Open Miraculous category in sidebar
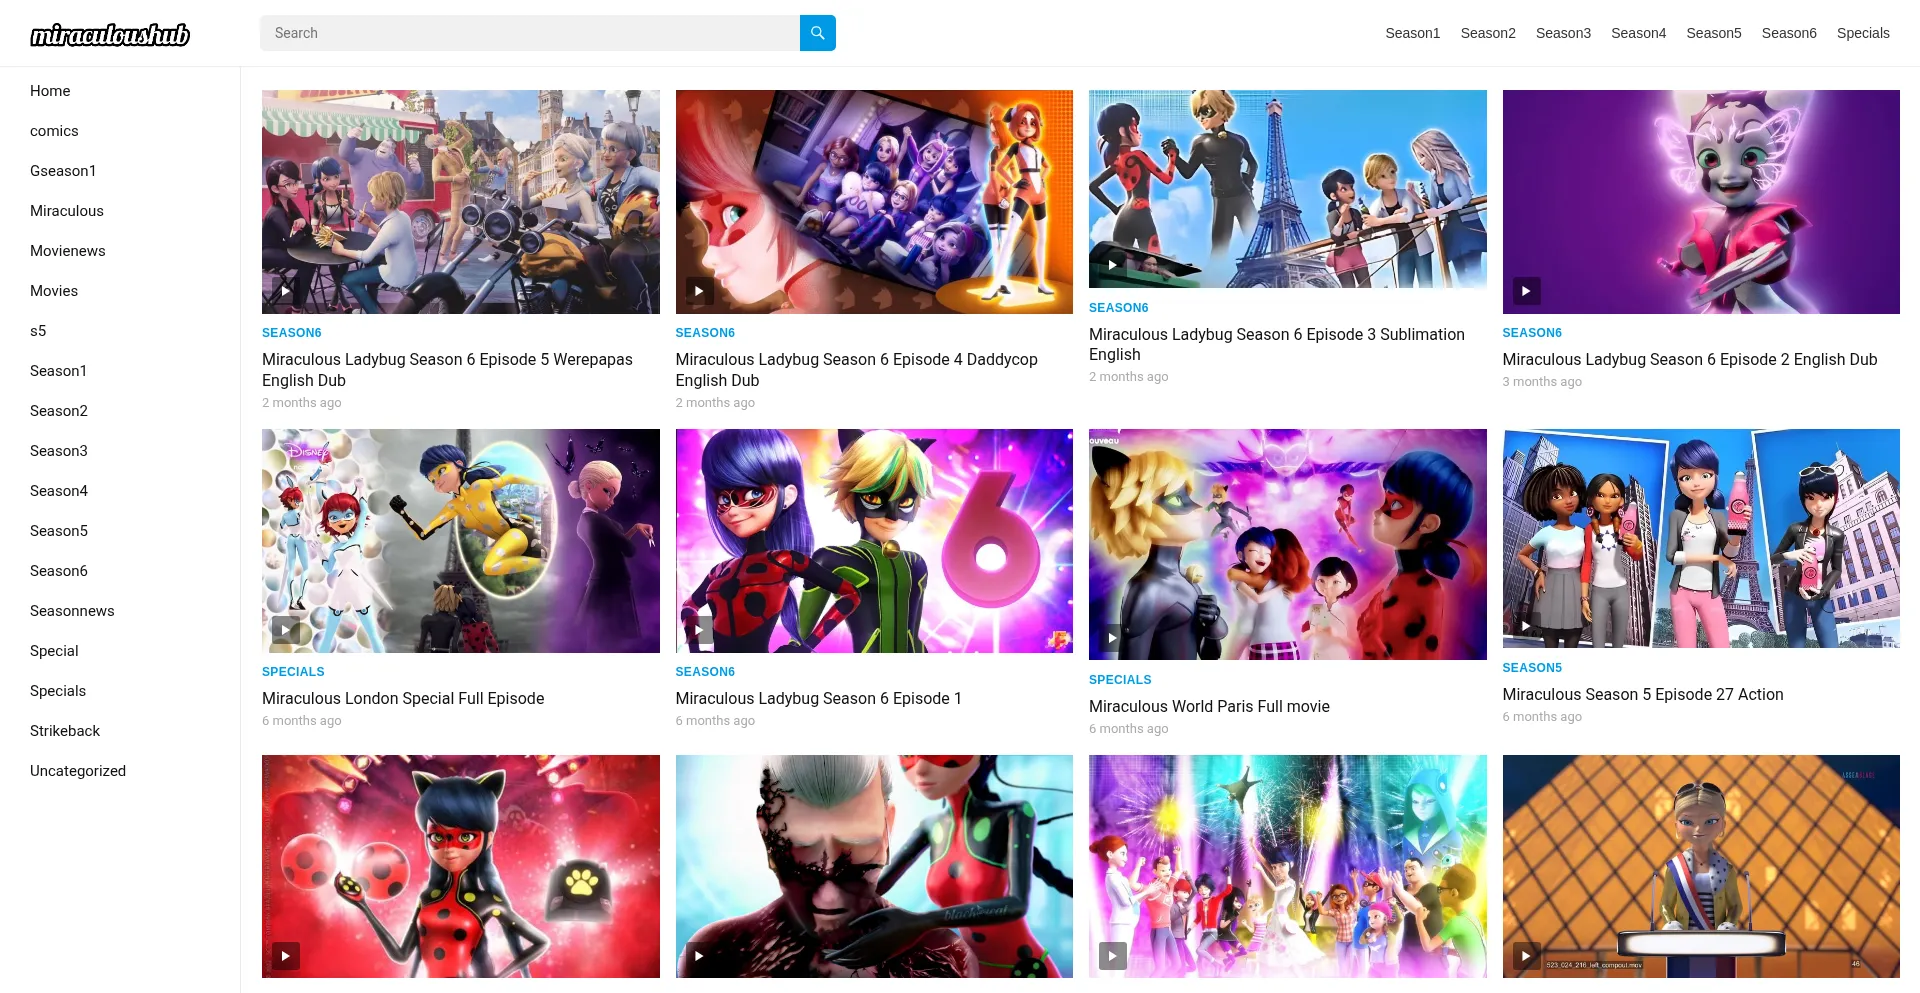Viewport: 1920px width, 993px height. tap(67, 211)
